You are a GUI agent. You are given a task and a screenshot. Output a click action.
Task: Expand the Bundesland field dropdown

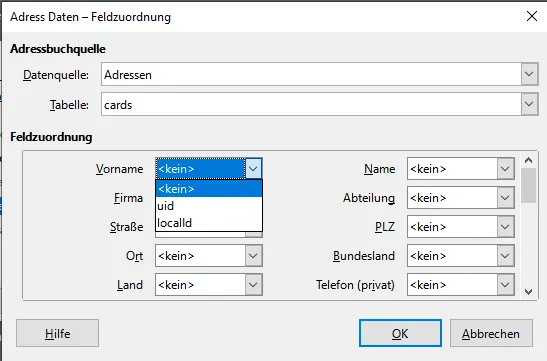click(505, 256)
